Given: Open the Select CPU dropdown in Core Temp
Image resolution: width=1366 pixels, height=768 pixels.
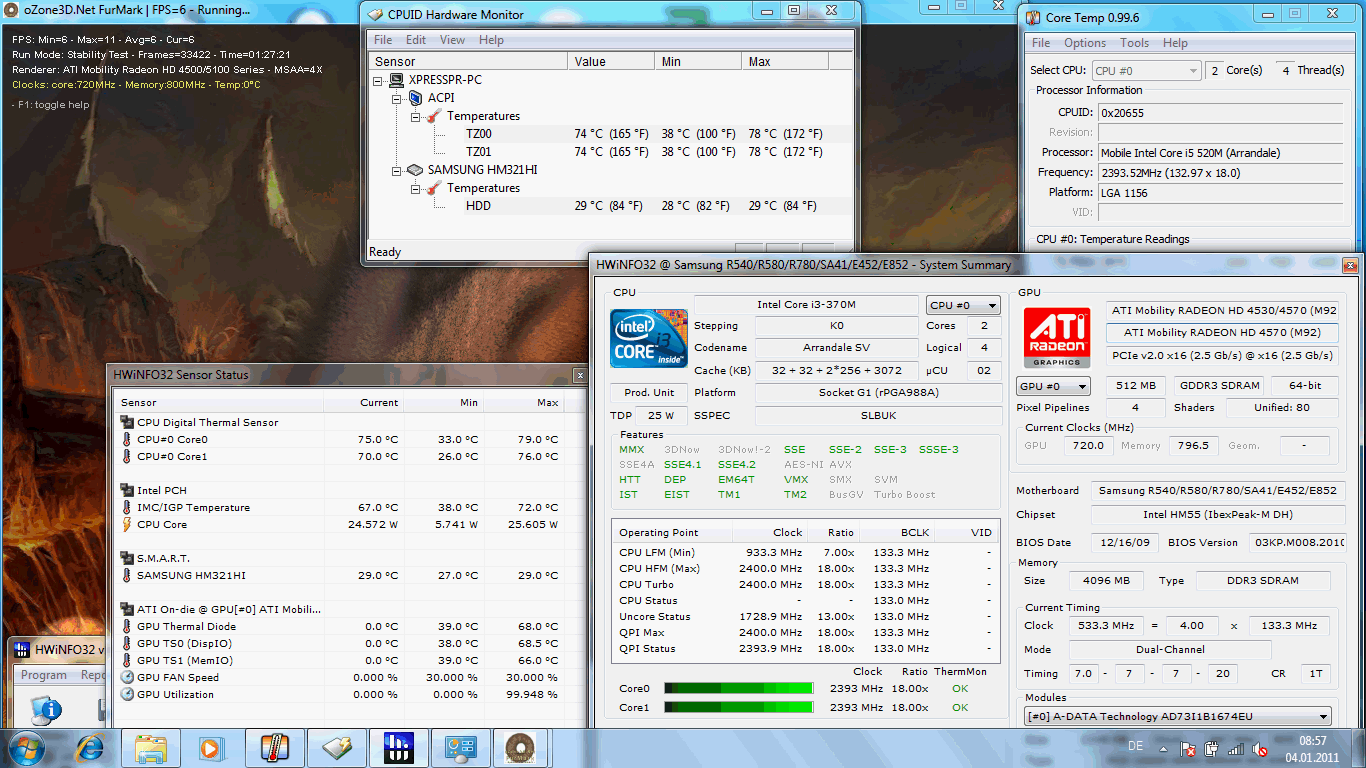Looking at the screenshot, I should click(1146, 71).
